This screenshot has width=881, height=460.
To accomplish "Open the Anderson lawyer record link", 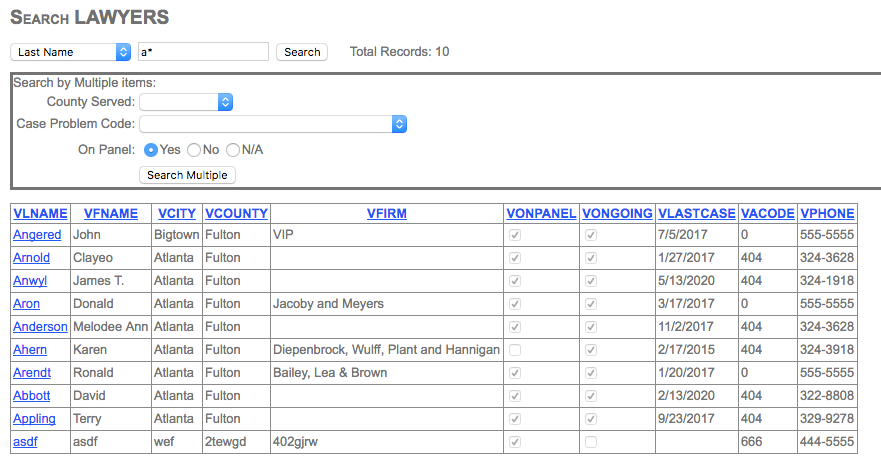I will click(40, 327).
